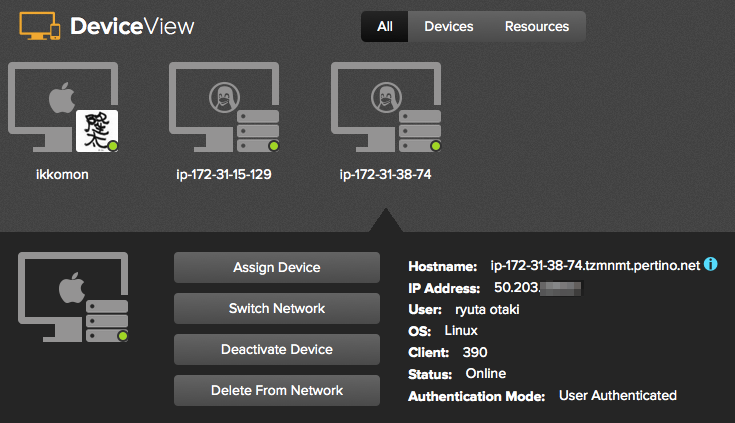The width and height of the screenshot is (735, 423).
Task: Click the Status value Online
Action: (x=486, y=374)
